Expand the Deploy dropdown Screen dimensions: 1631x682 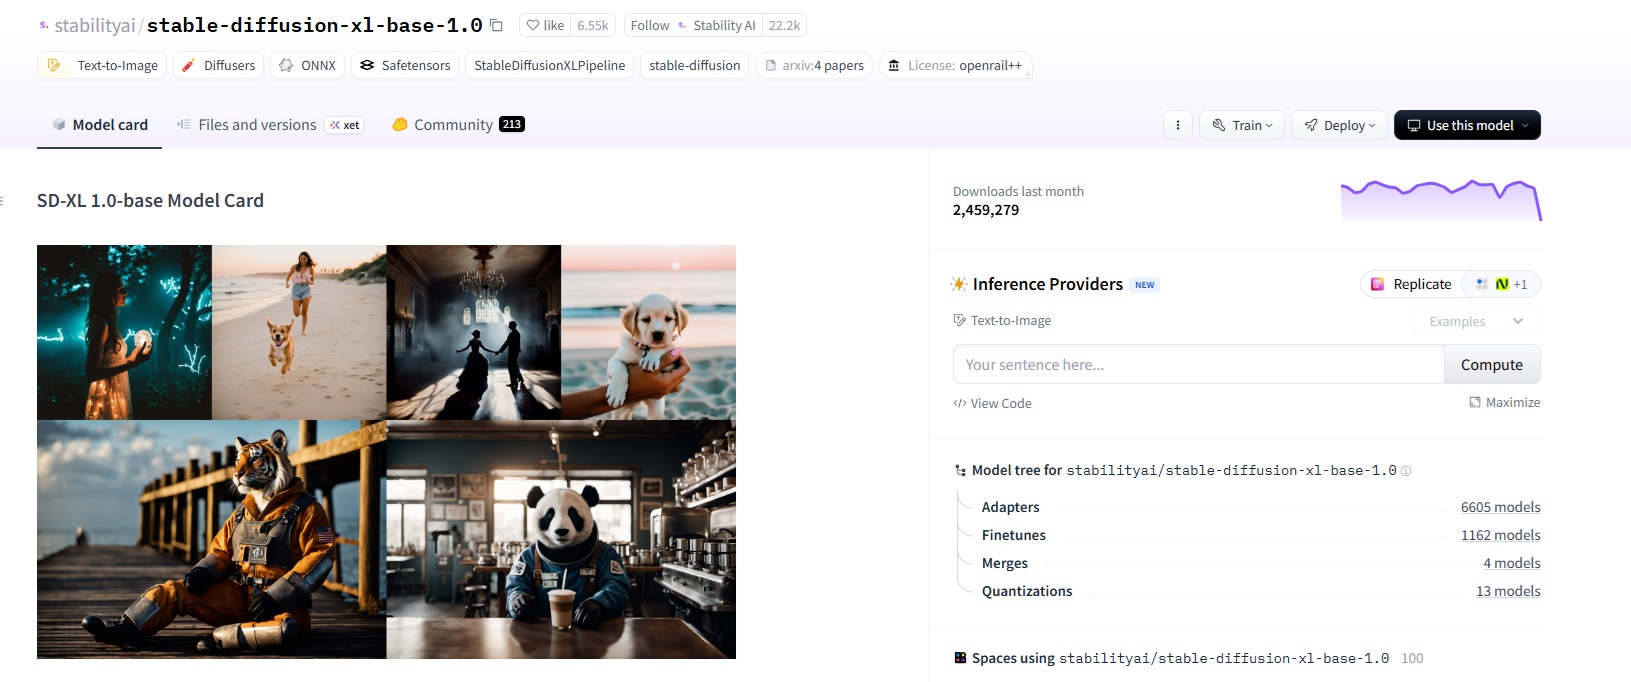pyautogui.click(x=1339, y=125)
